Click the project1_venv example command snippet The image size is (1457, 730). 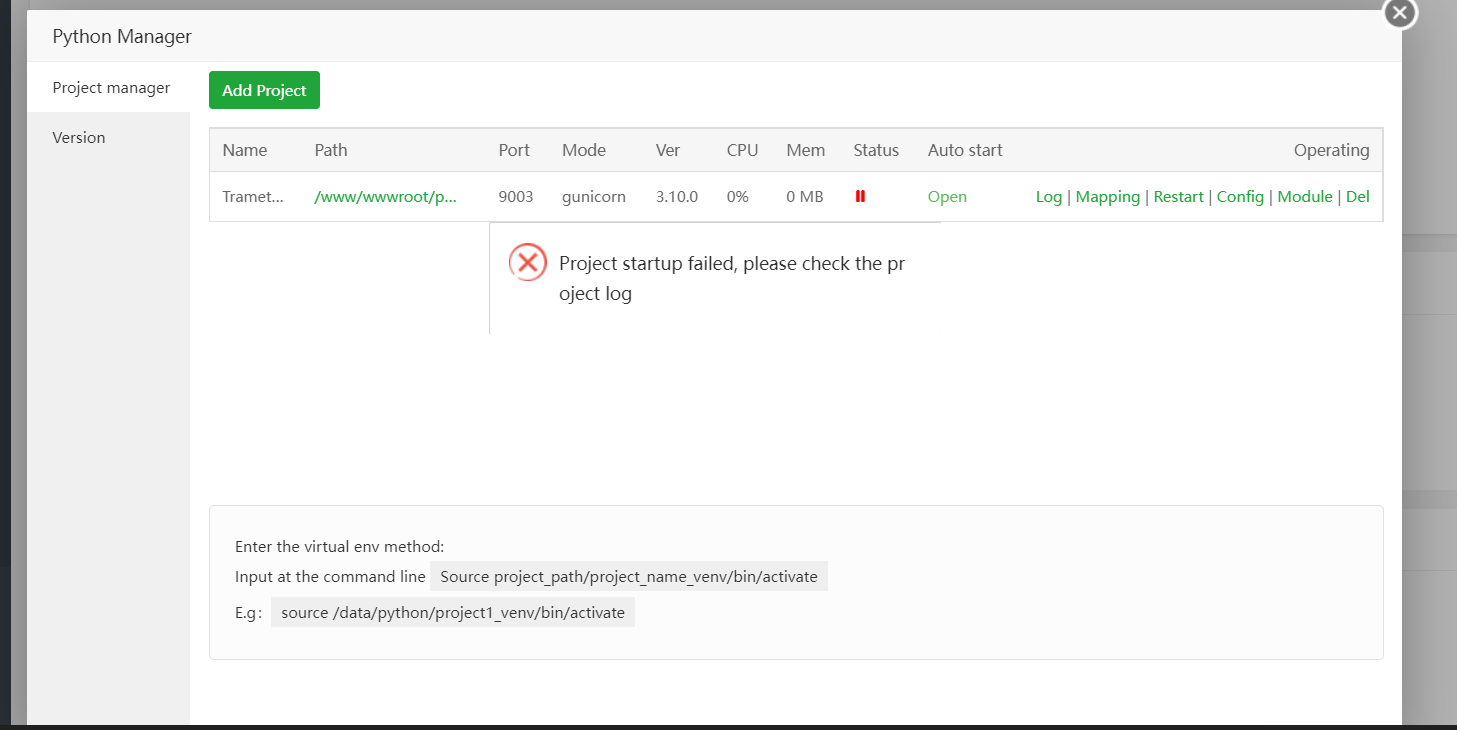[452, 613]
